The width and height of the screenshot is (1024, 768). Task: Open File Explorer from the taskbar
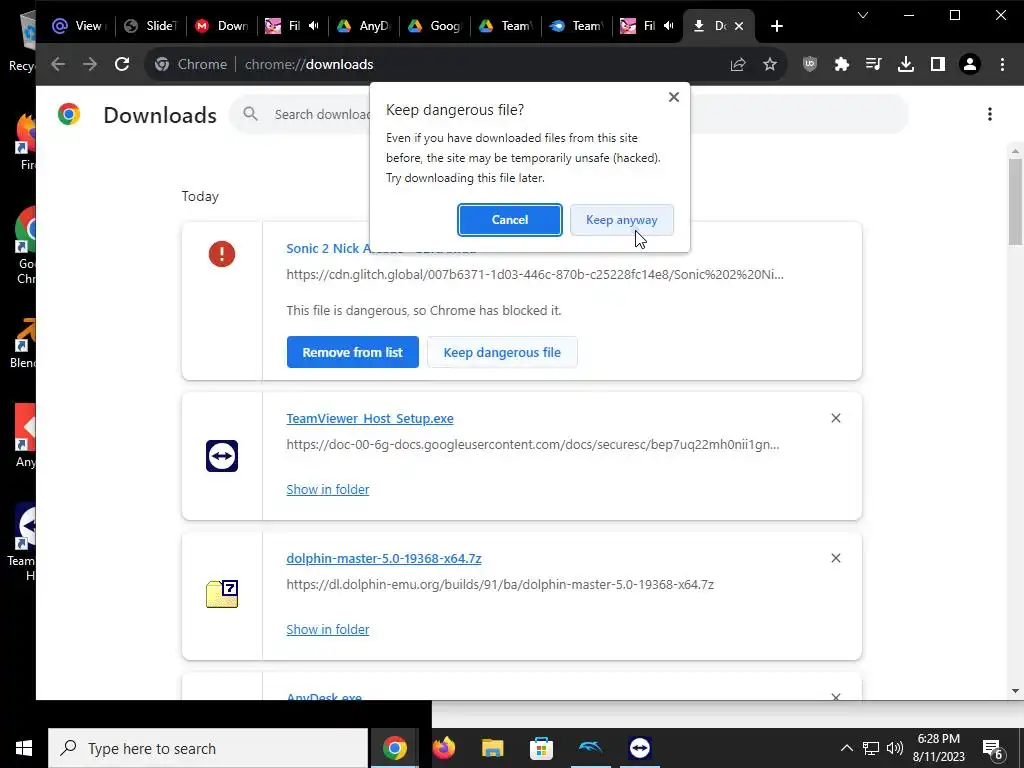click(x=492, y=748)
